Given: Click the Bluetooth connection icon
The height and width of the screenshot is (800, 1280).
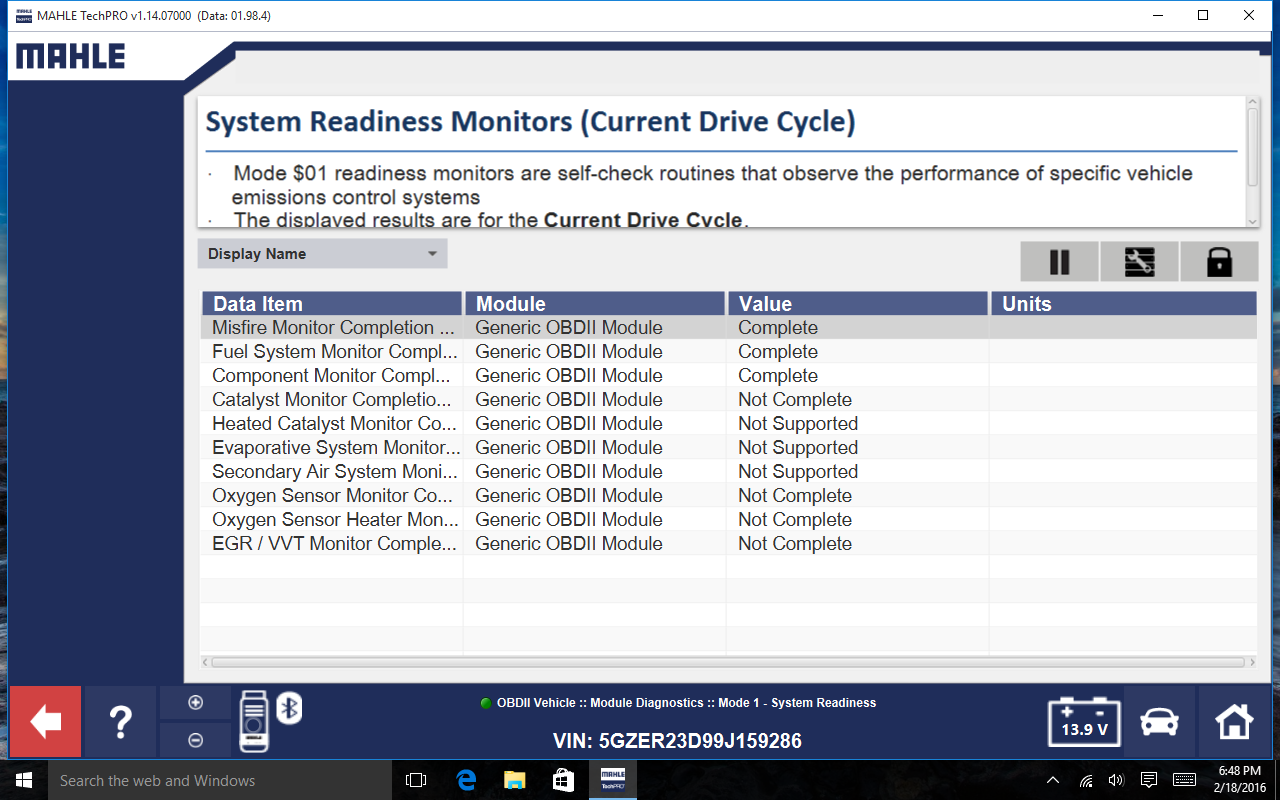Looking at the screenshot, I should click(x=289, y=708).
